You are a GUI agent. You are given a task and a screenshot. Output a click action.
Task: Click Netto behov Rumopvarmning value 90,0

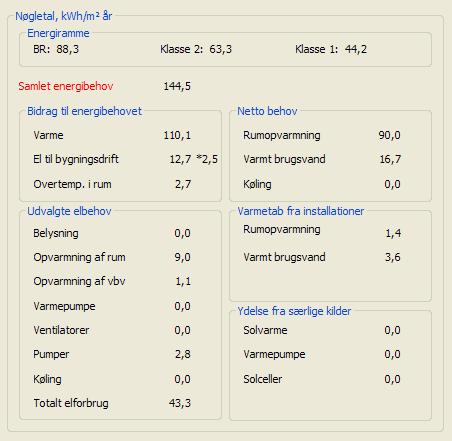point(389,135)
